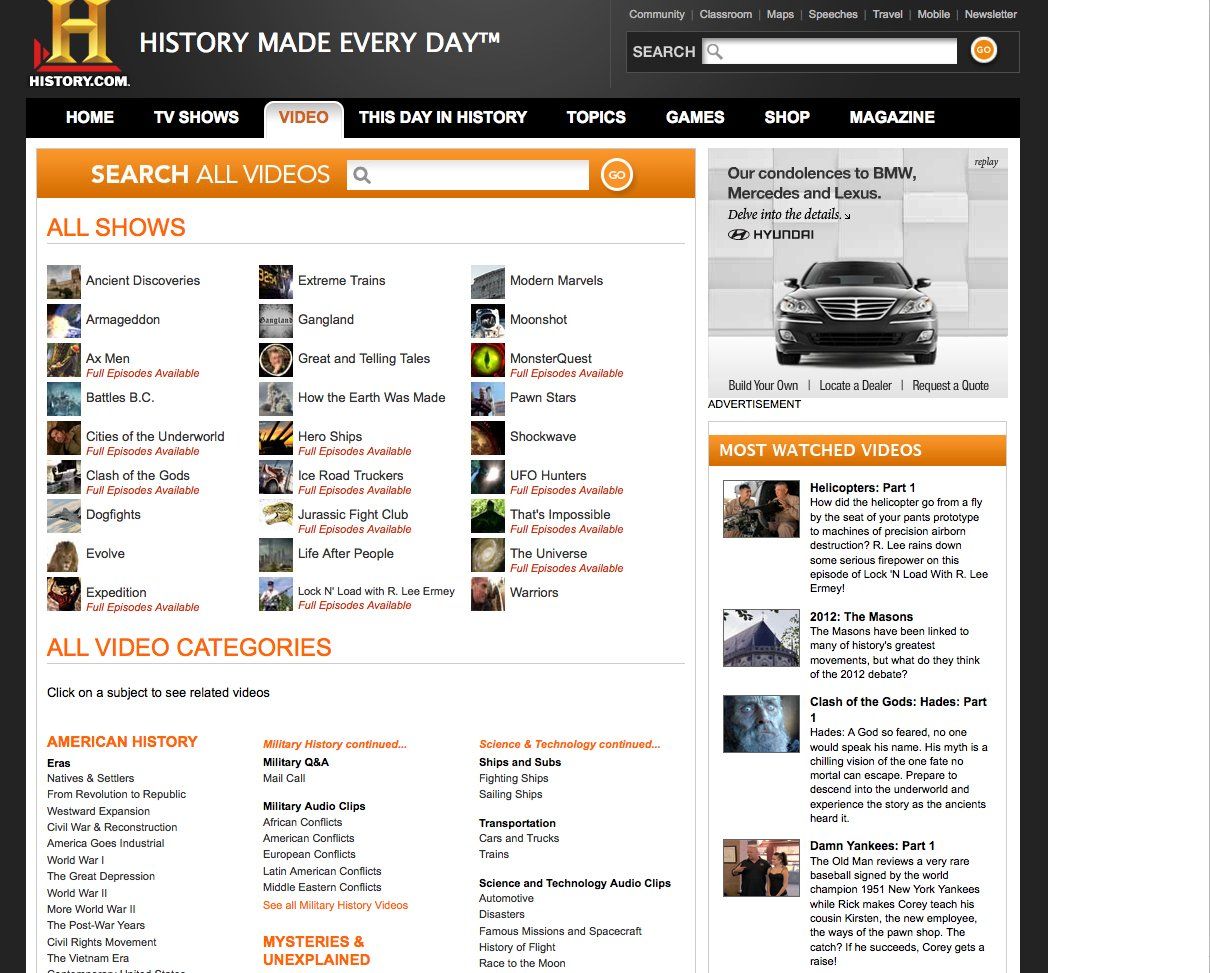Click the GO icon in Search All Videos
This screenshot has height=973, width=1210.
tap(617, 175)
